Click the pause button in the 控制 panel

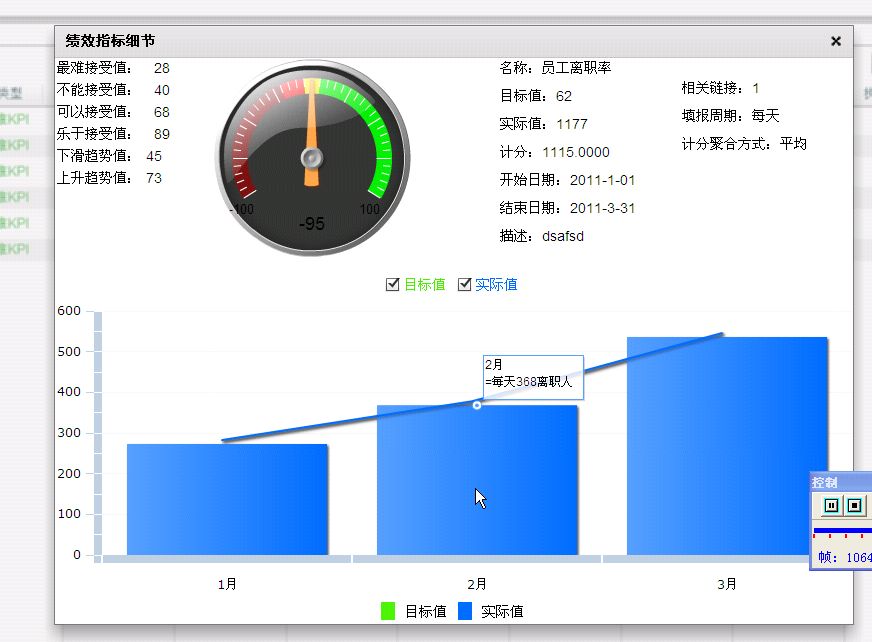pos(831,505)
